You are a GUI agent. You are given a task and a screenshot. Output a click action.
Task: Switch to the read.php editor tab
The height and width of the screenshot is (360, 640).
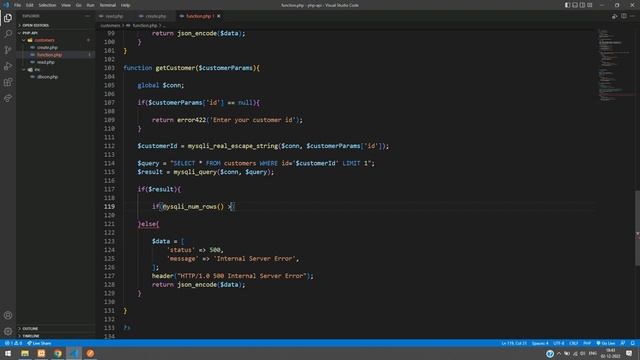tap(114, 16)
